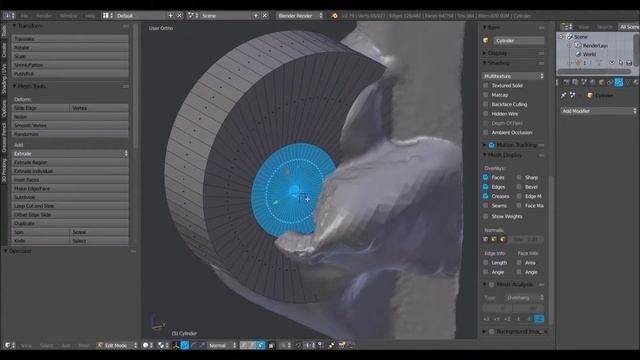The image size is (640, 360).
Task: Open the Render menu
Action: 44,16
